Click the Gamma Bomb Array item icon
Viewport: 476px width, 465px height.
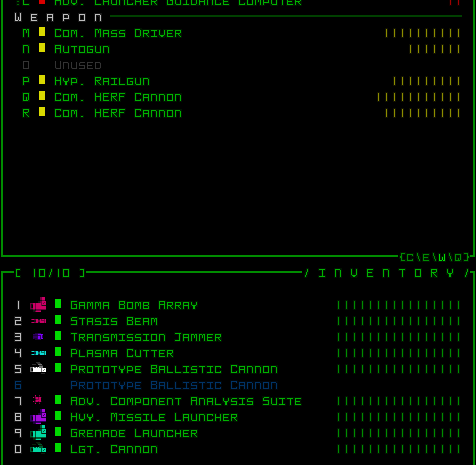(x=38, y=305)
